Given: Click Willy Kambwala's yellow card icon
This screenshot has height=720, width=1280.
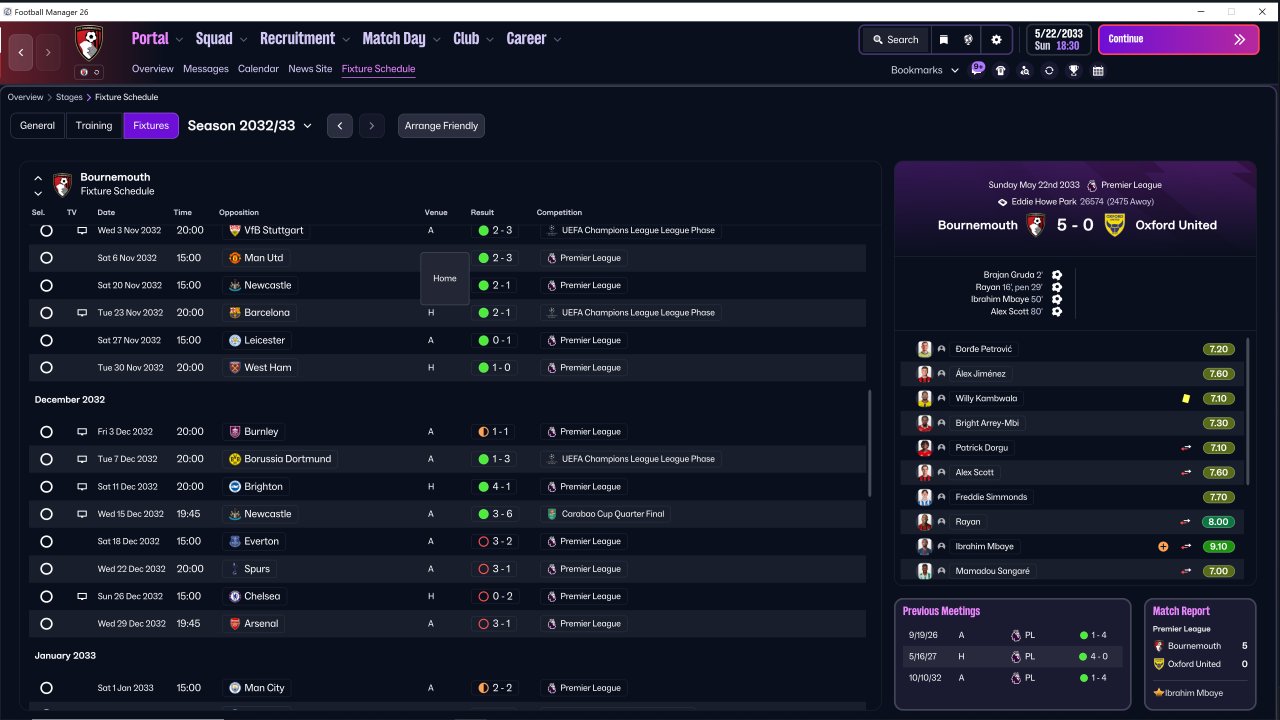Looking at the screenshot, I should [1186, 398].
